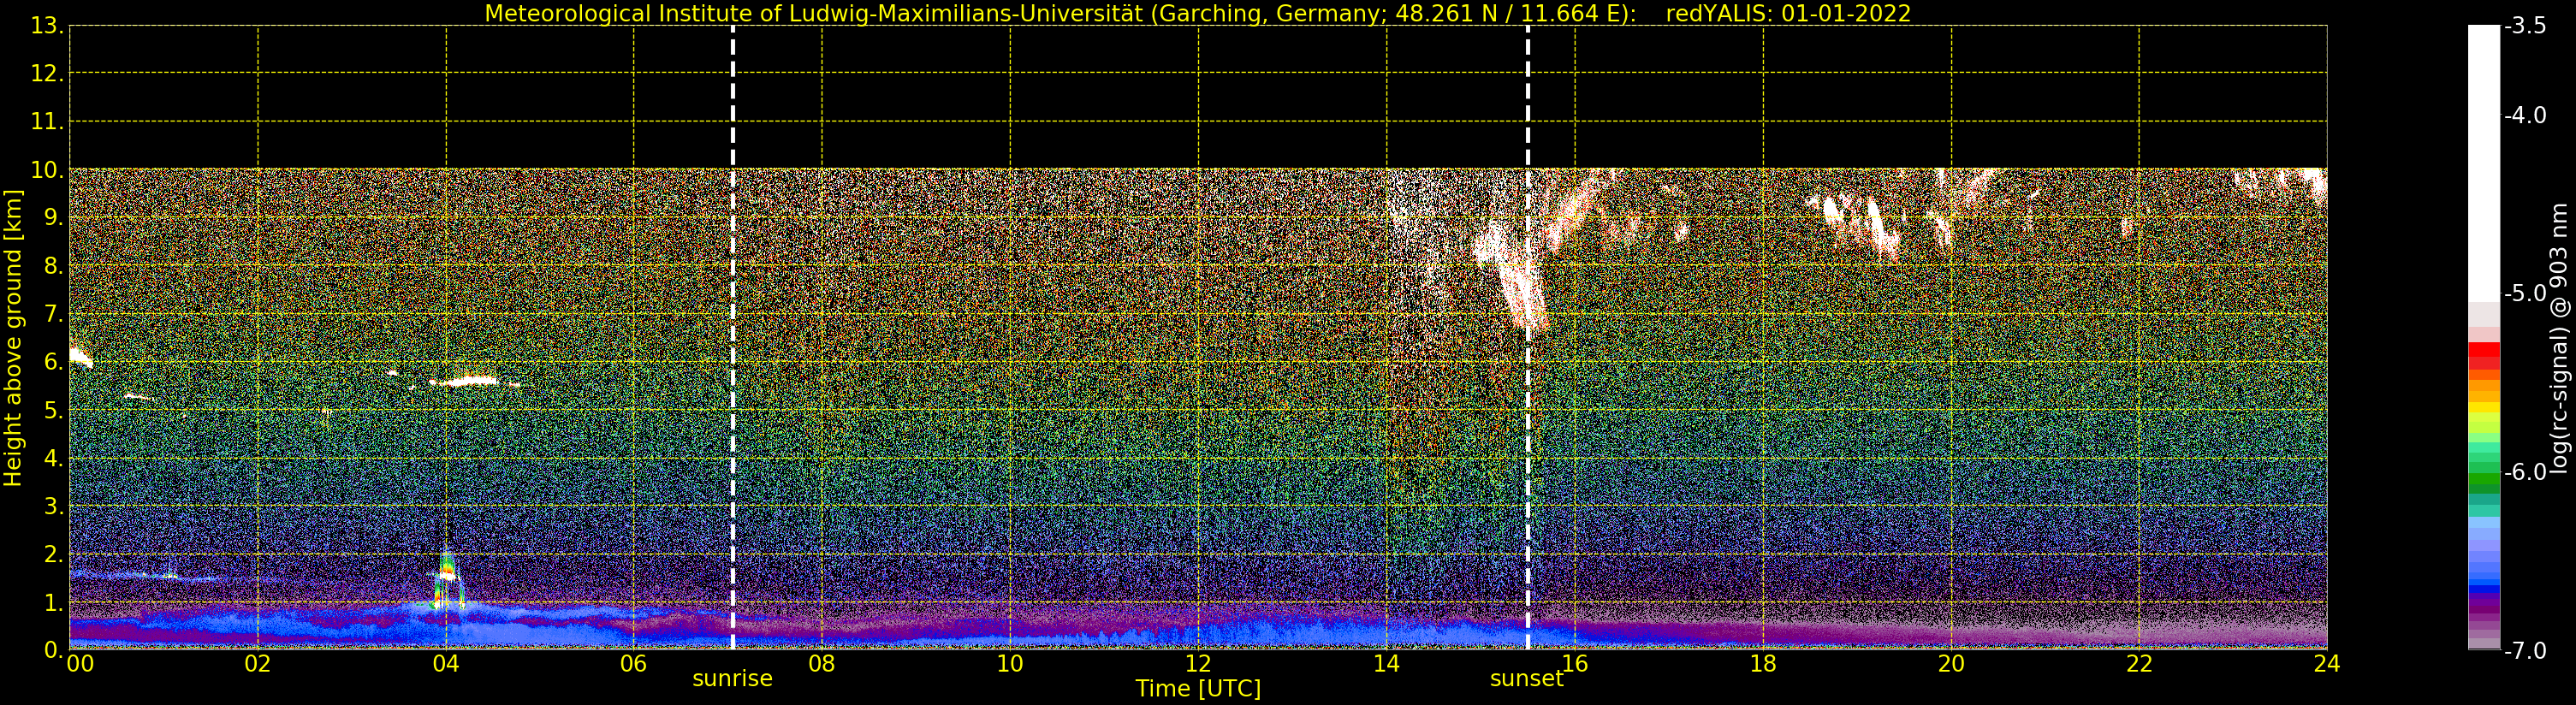2576x705 pixels.
Task: Click the '16' time axis tick label
Action: [x=1575, y=664]
